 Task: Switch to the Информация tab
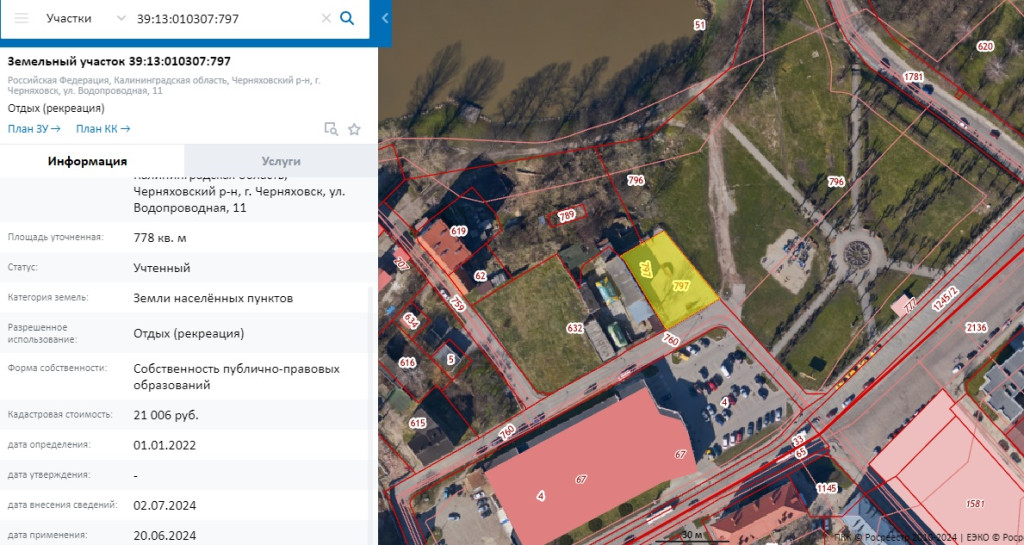click(88, 161)
